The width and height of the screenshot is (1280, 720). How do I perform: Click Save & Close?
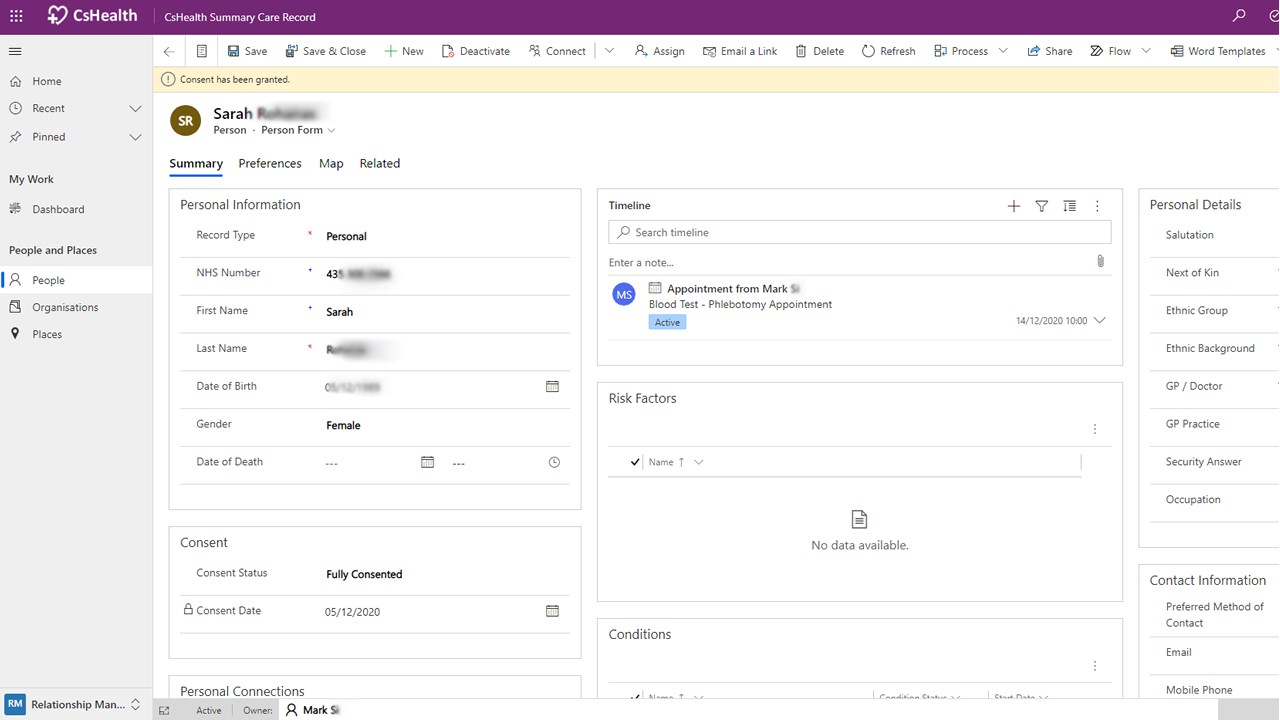tap(325, 51)
